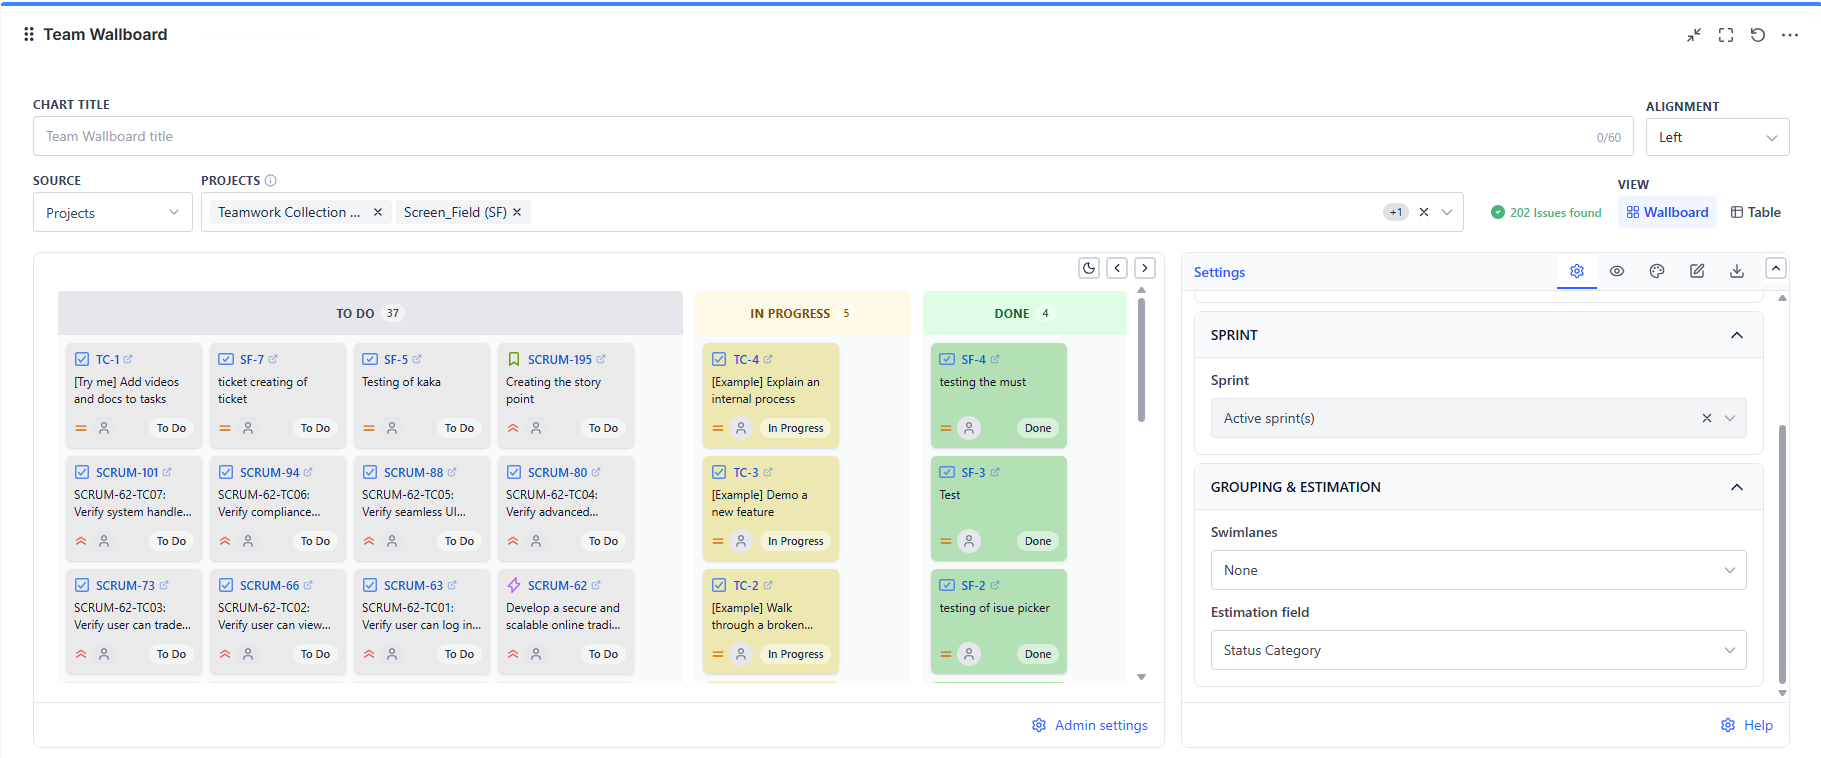
Task: Click the wallboard vertical scrollbar
Action: pos(1141,360)
